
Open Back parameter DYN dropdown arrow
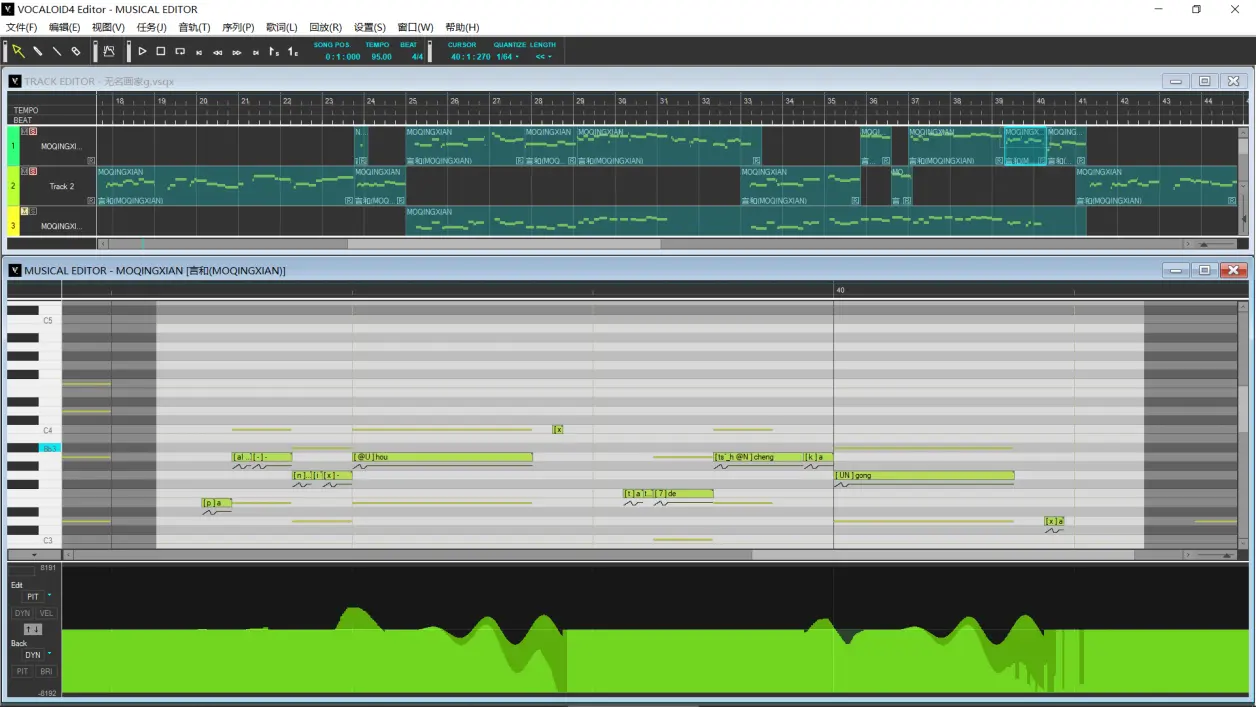[x=49, y=653]
